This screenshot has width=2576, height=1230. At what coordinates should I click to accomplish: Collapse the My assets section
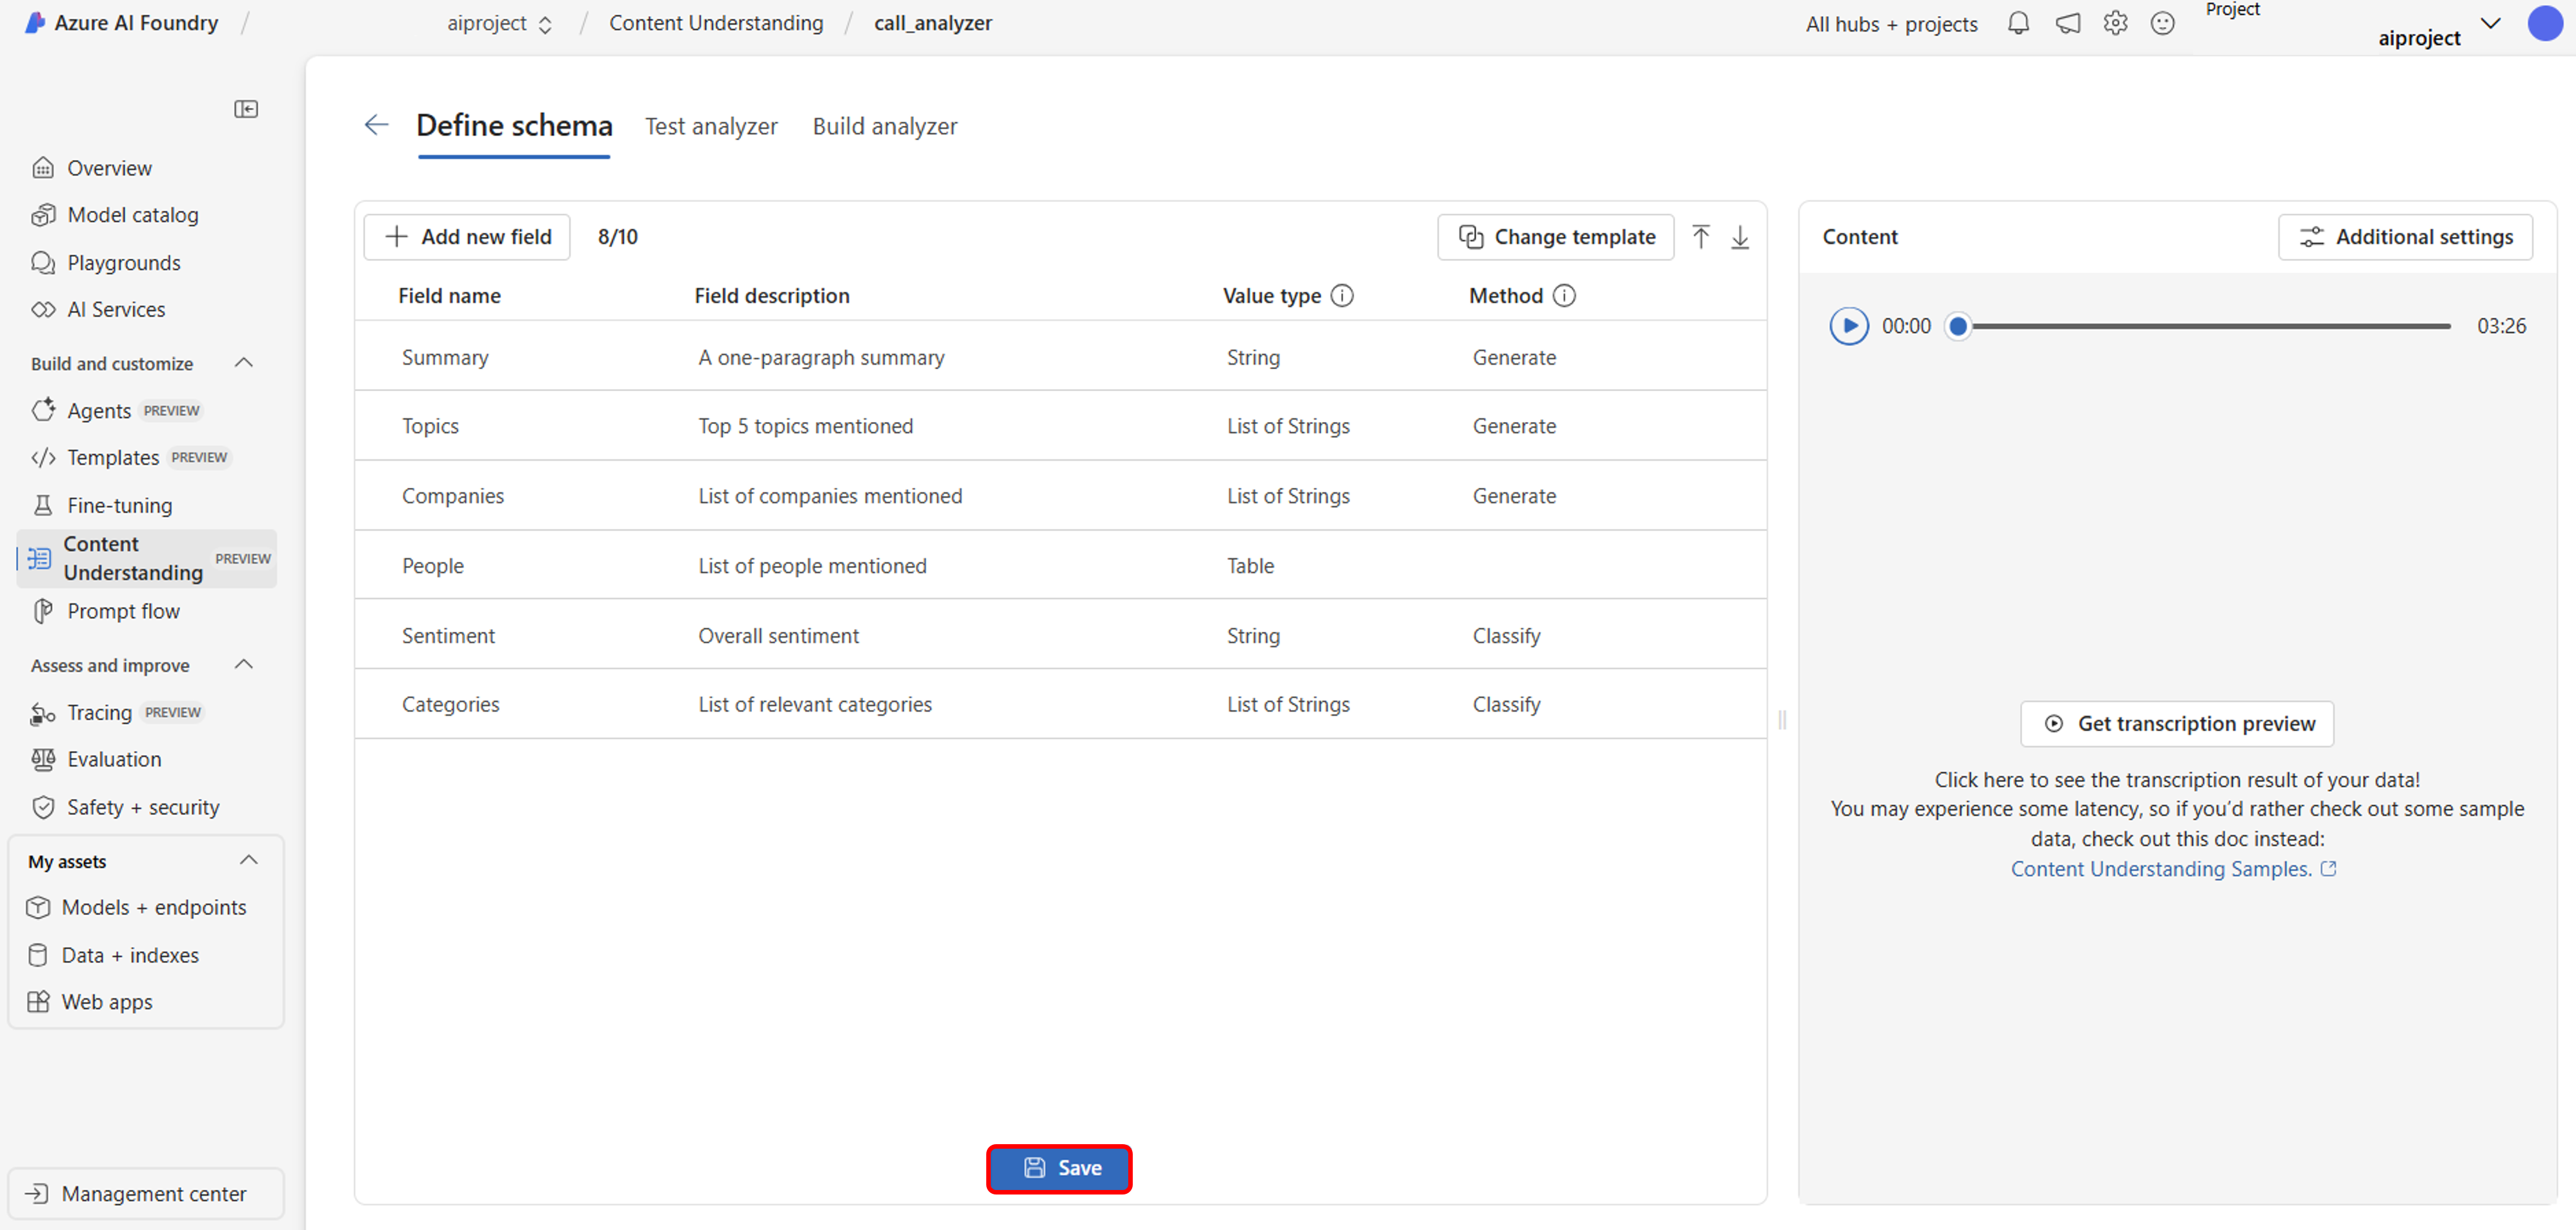(x=249, y=861)
